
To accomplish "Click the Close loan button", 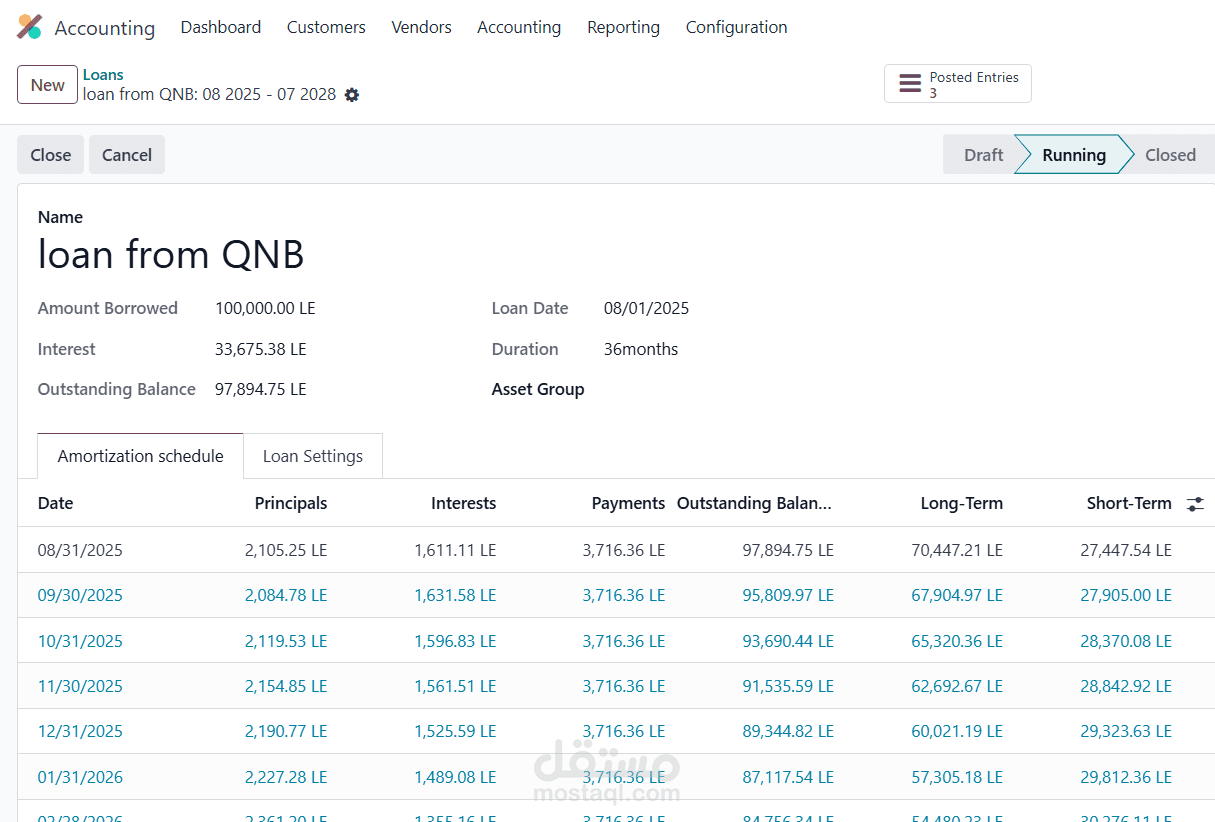I will [x=50, y=155].
